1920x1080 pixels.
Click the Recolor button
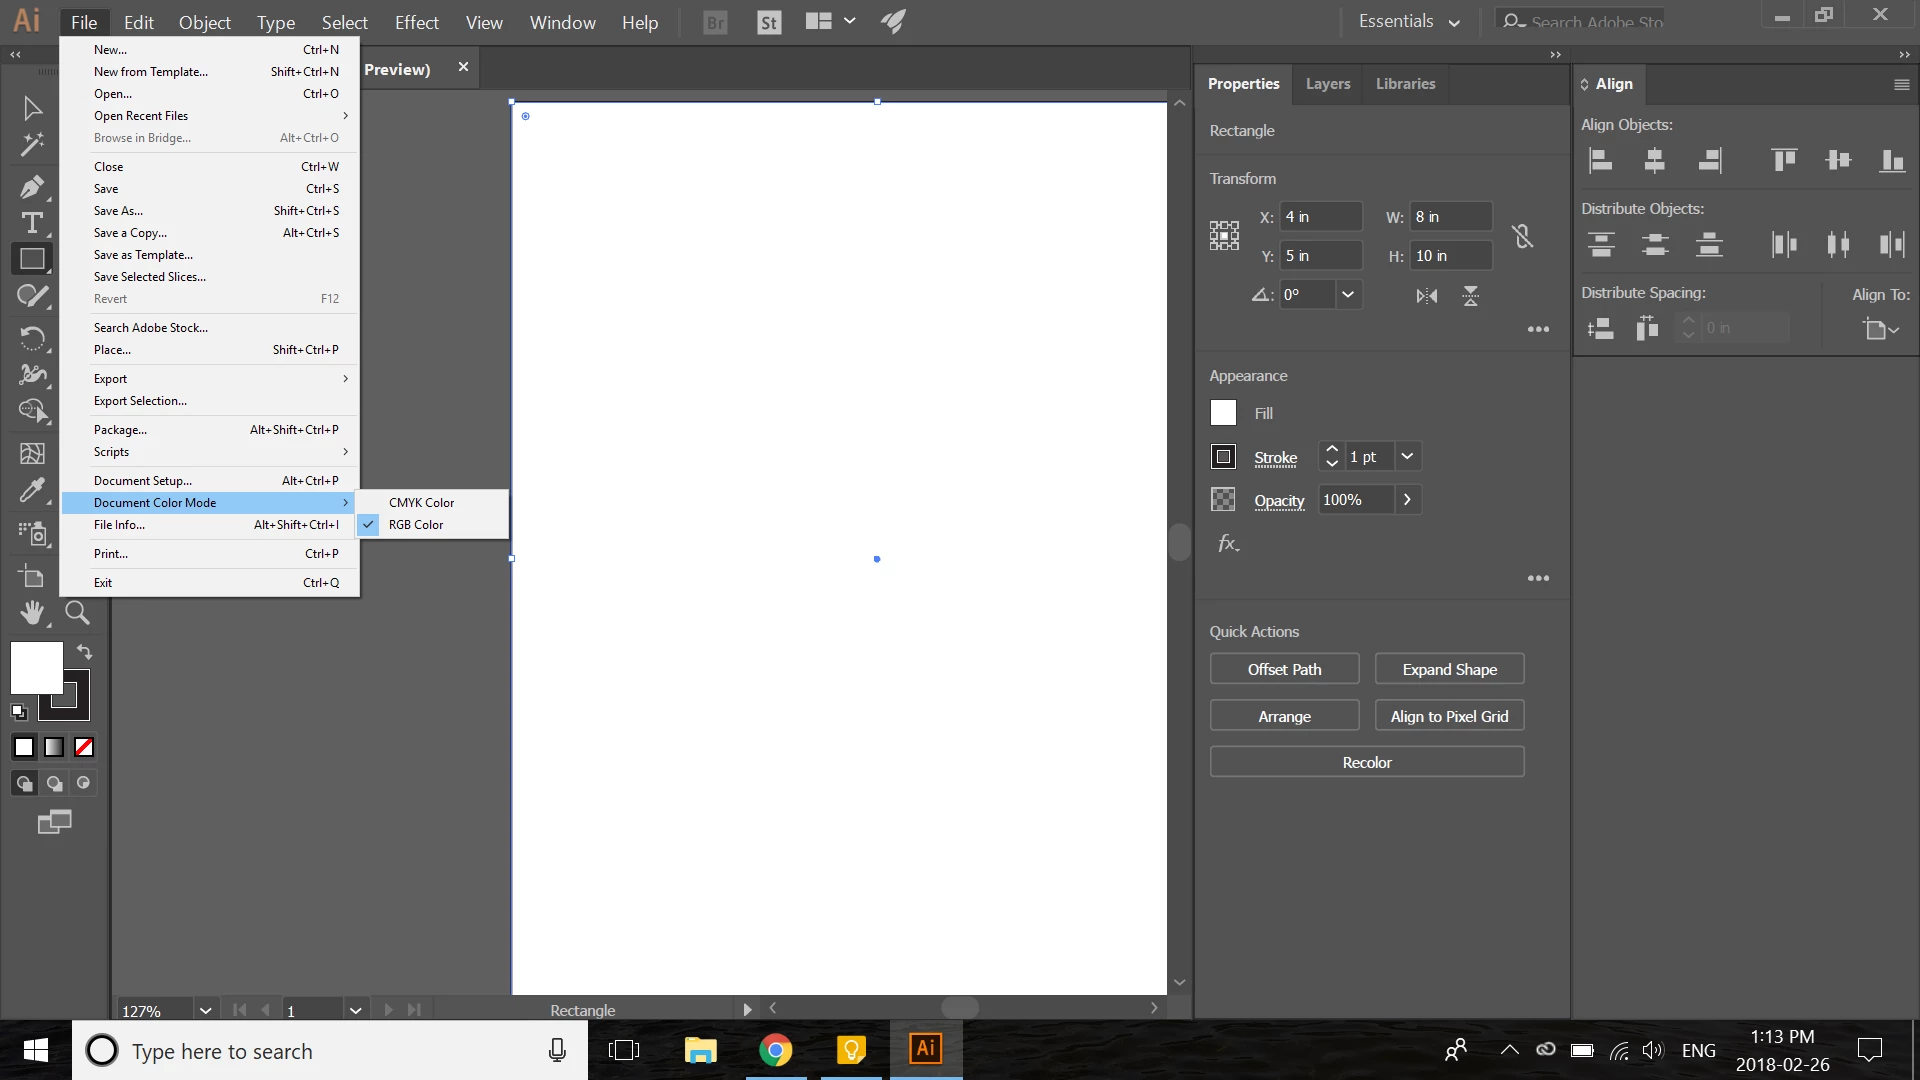click(x=1366, y=762)
